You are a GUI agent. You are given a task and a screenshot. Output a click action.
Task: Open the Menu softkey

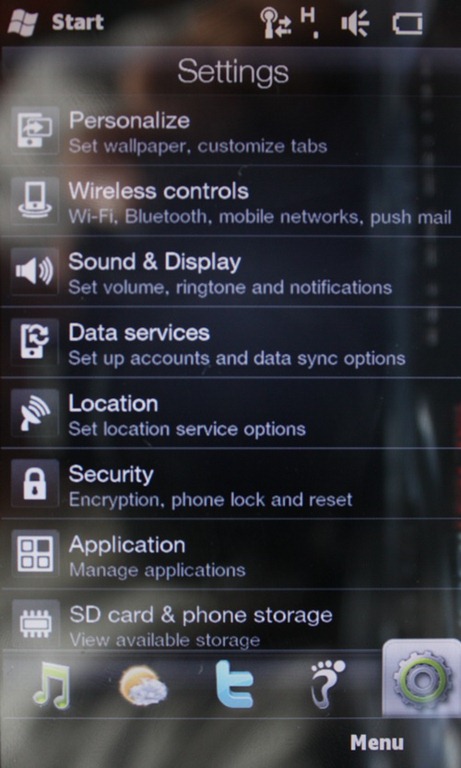click(377, 743)
